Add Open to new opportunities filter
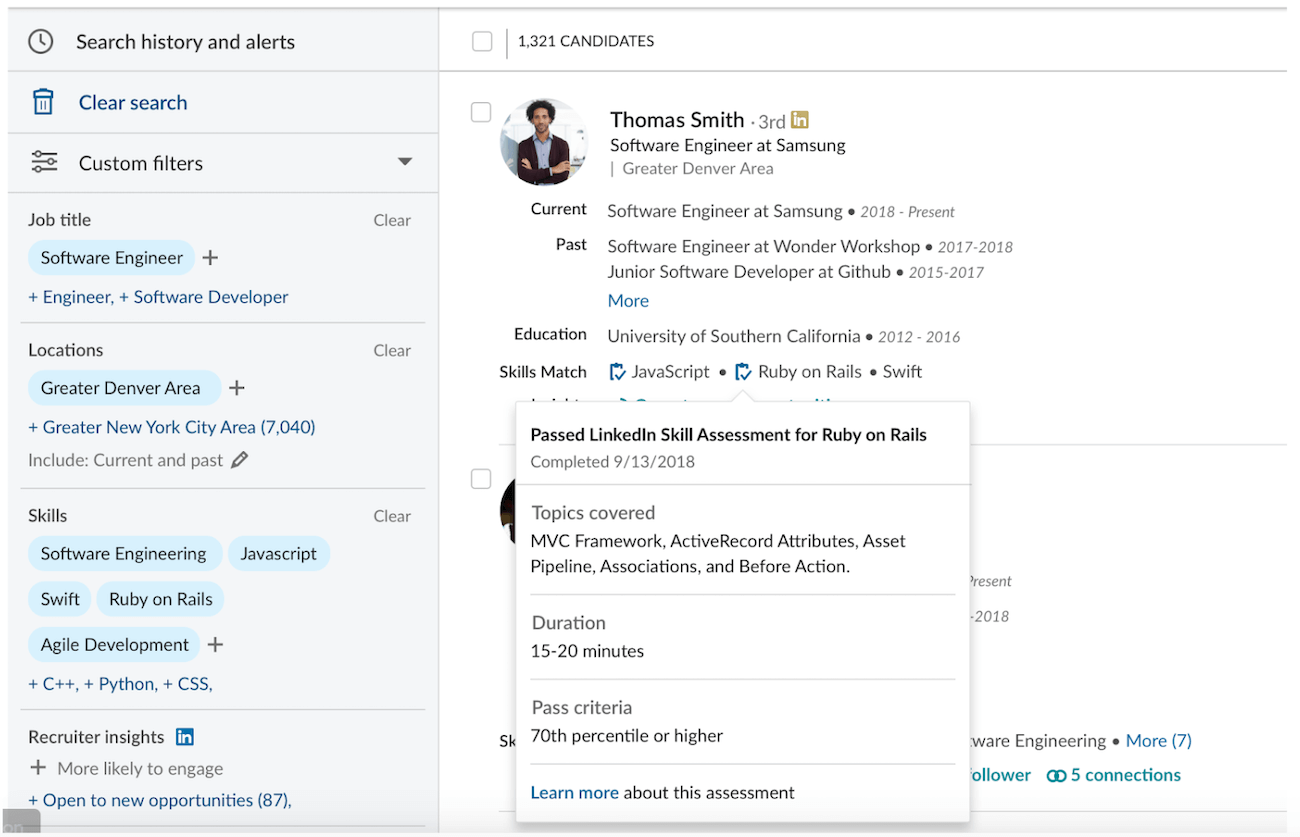 tap(159, 800)
